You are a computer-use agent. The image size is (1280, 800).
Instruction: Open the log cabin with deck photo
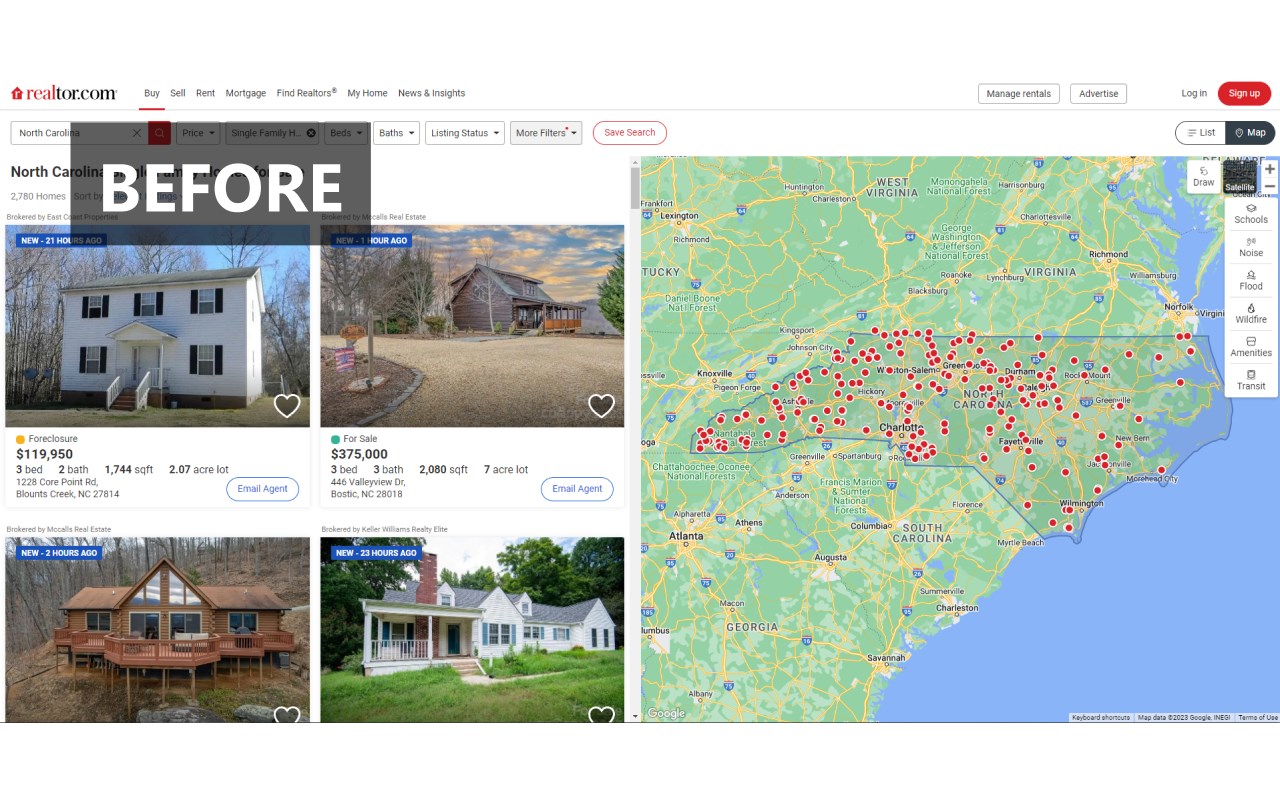click(x=157, y=630)
